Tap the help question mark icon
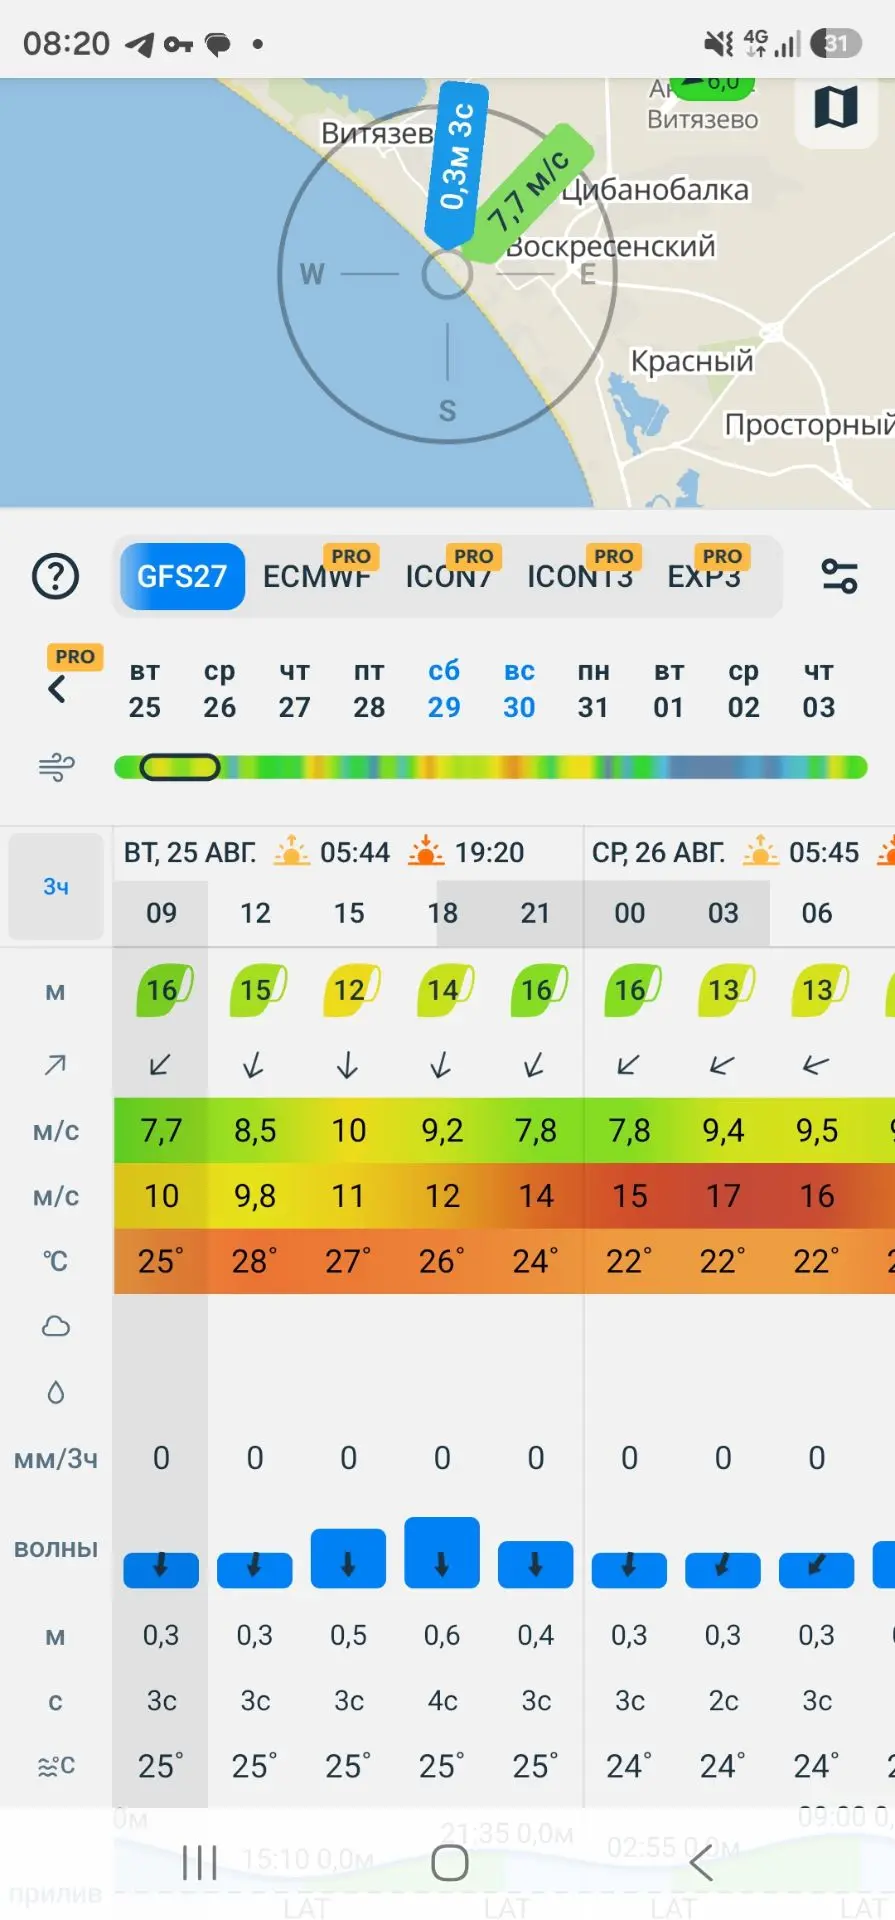Image resolution: width=895 pixels, height=1920 pixels. coord(56,577)
